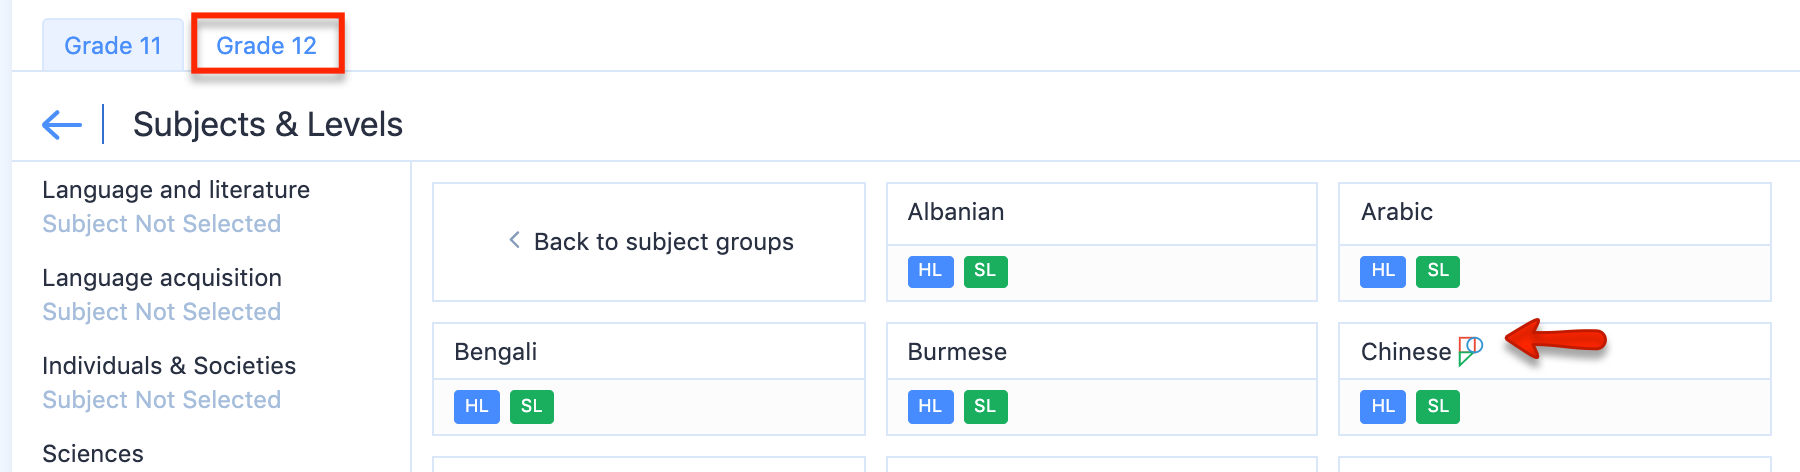Open Language acquisition subject group

tap(162, 278)
